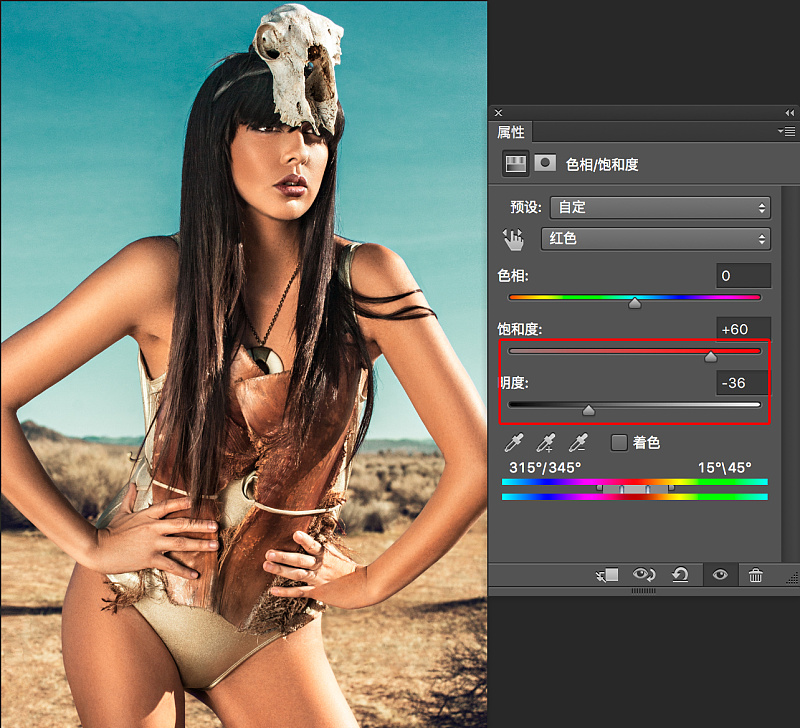Click the 色相/饱和度 panel title
Viewport: 800px width, 728px height.
pyautogui.click(x=602, y=164)
